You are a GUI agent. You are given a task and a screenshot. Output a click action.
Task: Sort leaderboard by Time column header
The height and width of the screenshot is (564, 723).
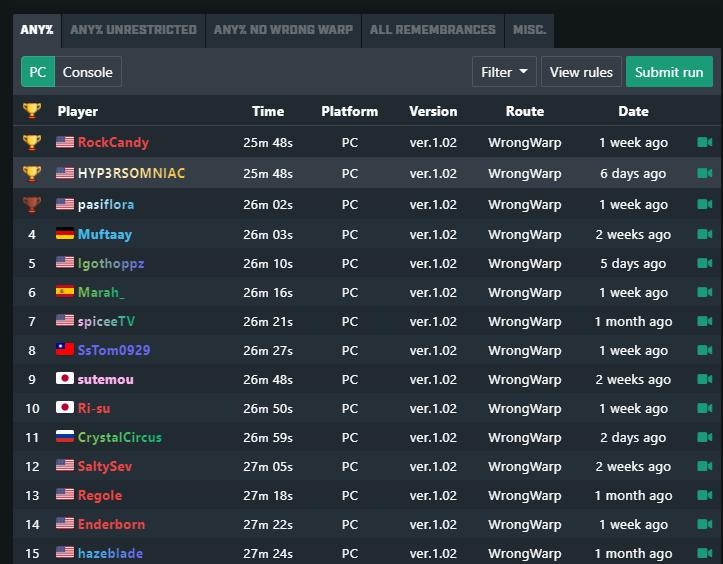pyautogui.click(x=268, y=111)
